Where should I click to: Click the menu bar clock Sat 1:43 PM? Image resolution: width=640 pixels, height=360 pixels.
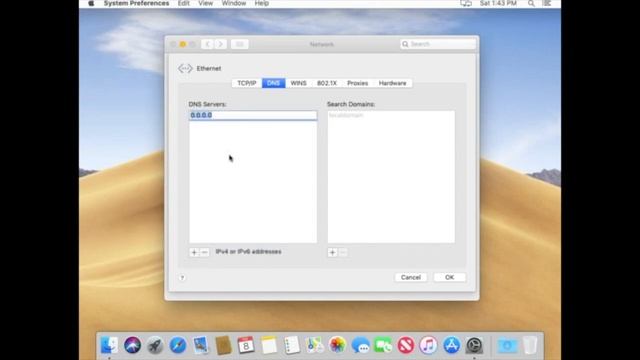tap(498, 3)
